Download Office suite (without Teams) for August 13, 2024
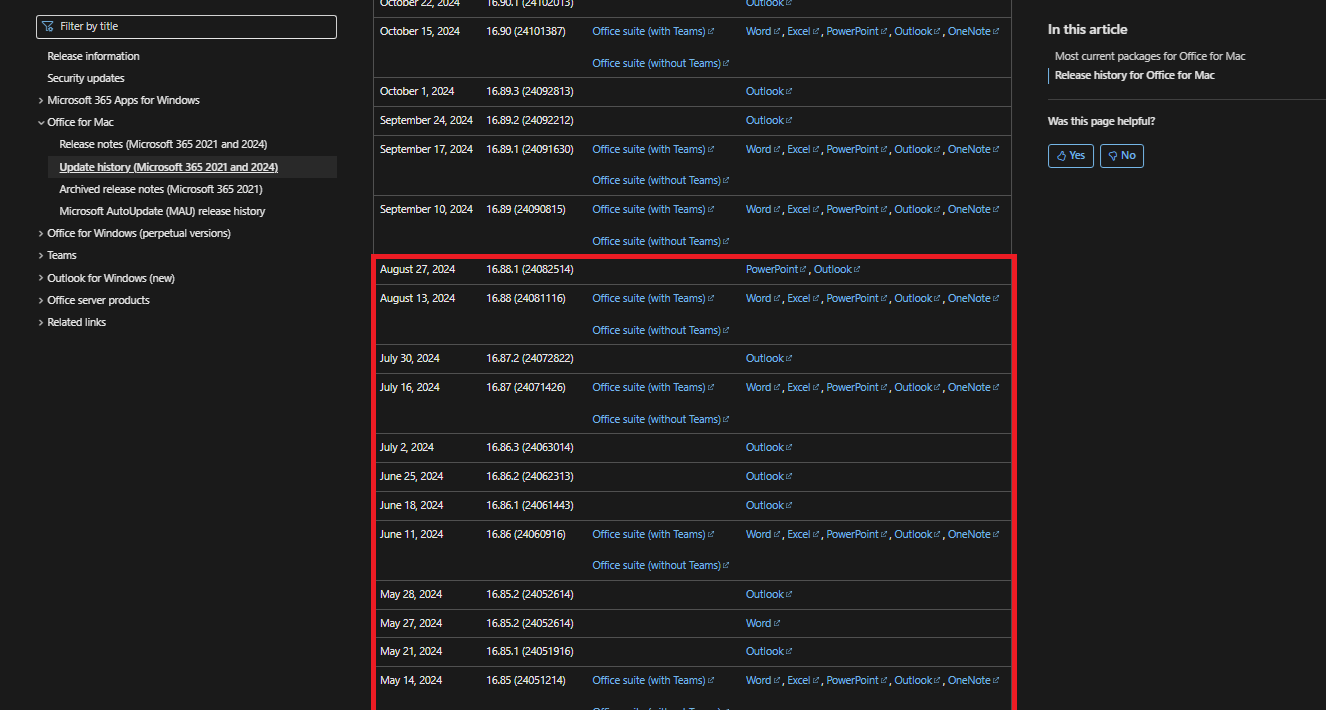 click(661, 330)
